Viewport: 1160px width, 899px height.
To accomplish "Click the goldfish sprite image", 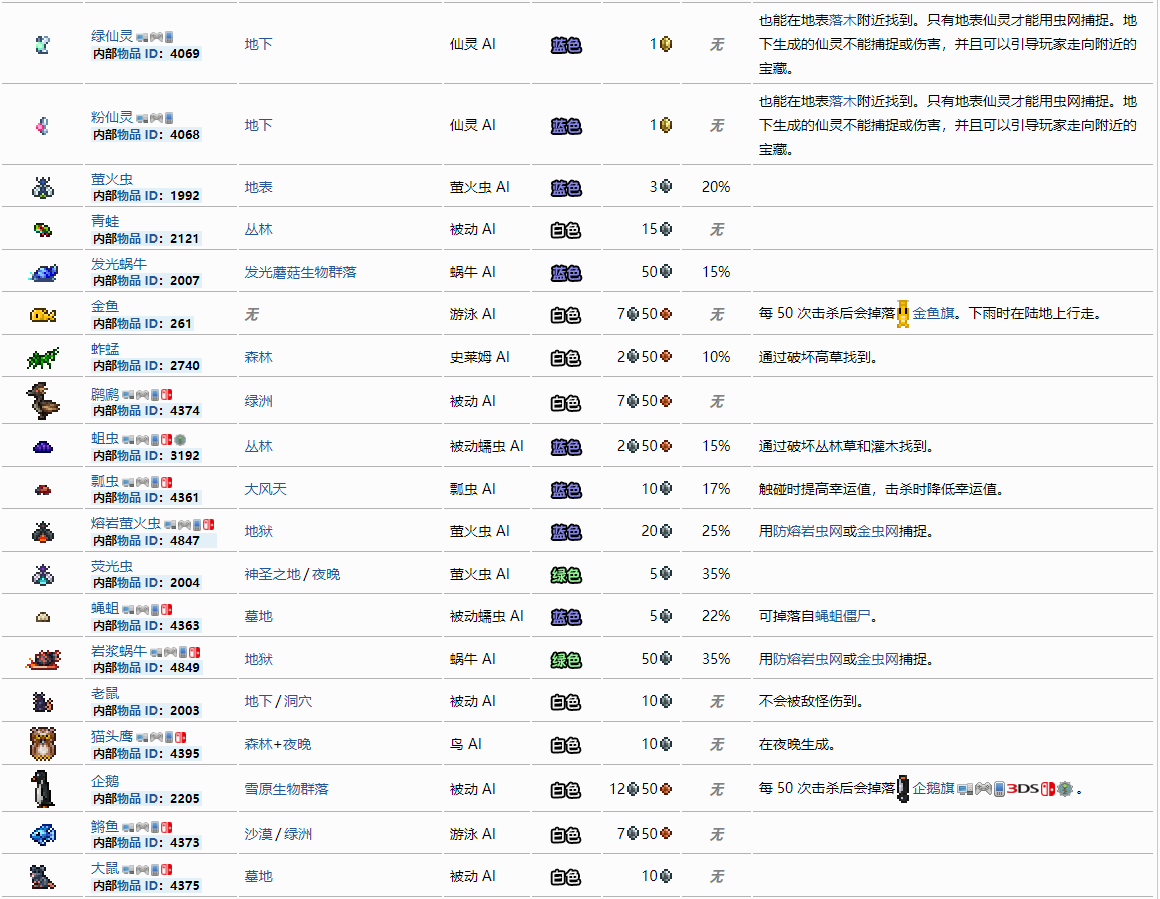I will tap(43, 315).
